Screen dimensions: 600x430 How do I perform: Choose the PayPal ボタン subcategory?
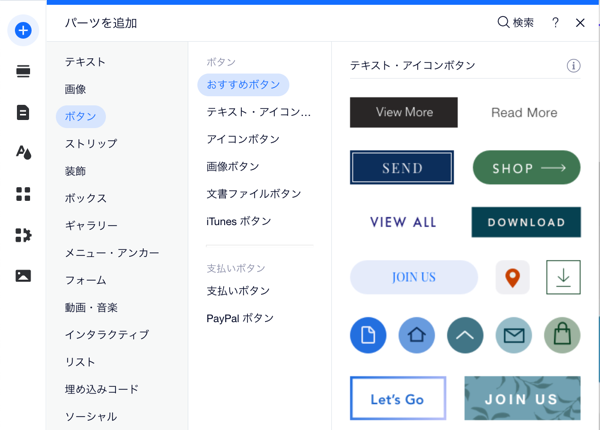240,318
